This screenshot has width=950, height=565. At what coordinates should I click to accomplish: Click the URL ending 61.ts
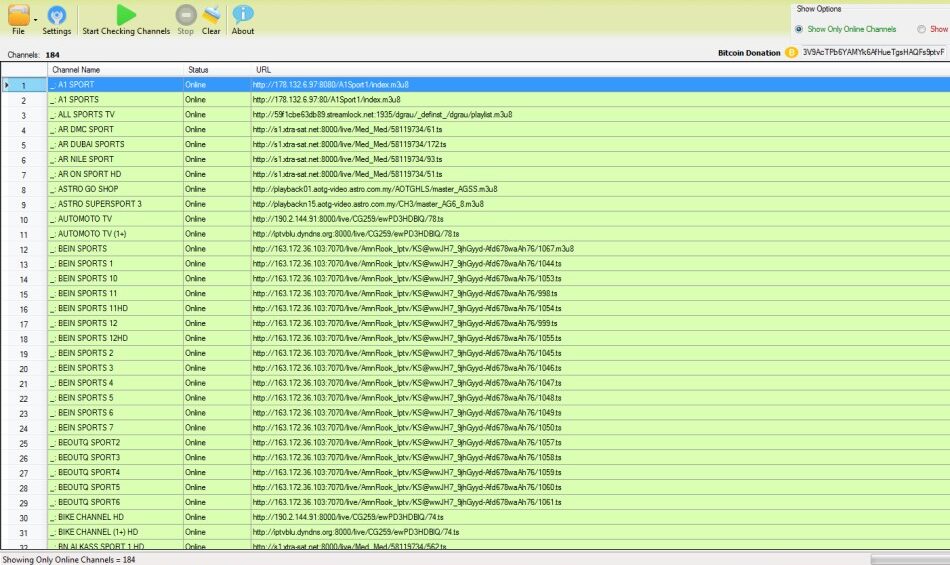tap(347, 129)
